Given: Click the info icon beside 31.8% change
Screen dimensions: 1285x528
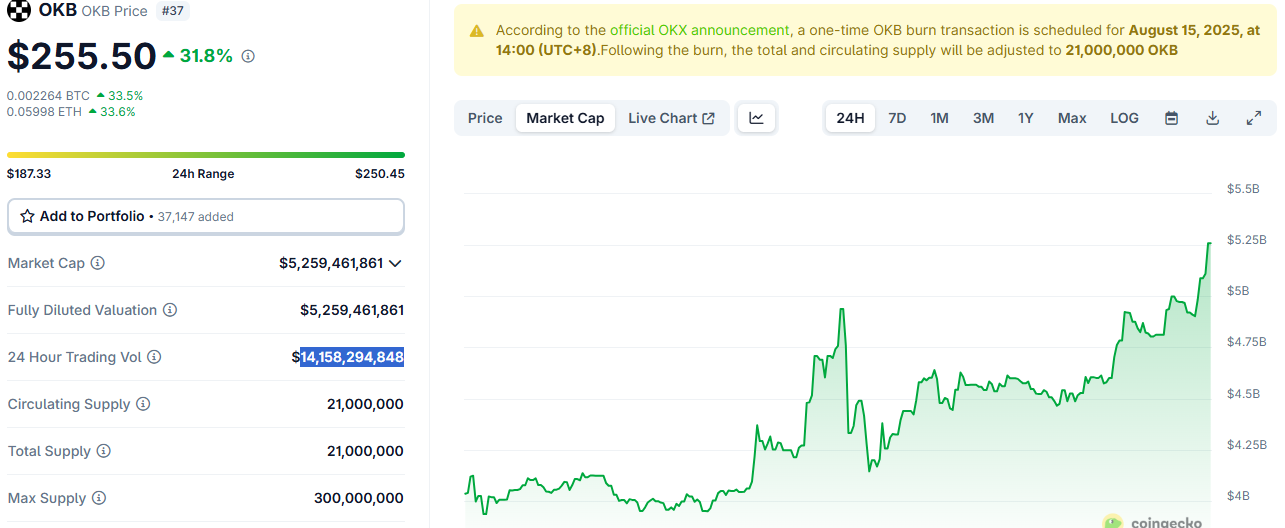Looking at the screenshot, I should point(248,57).
